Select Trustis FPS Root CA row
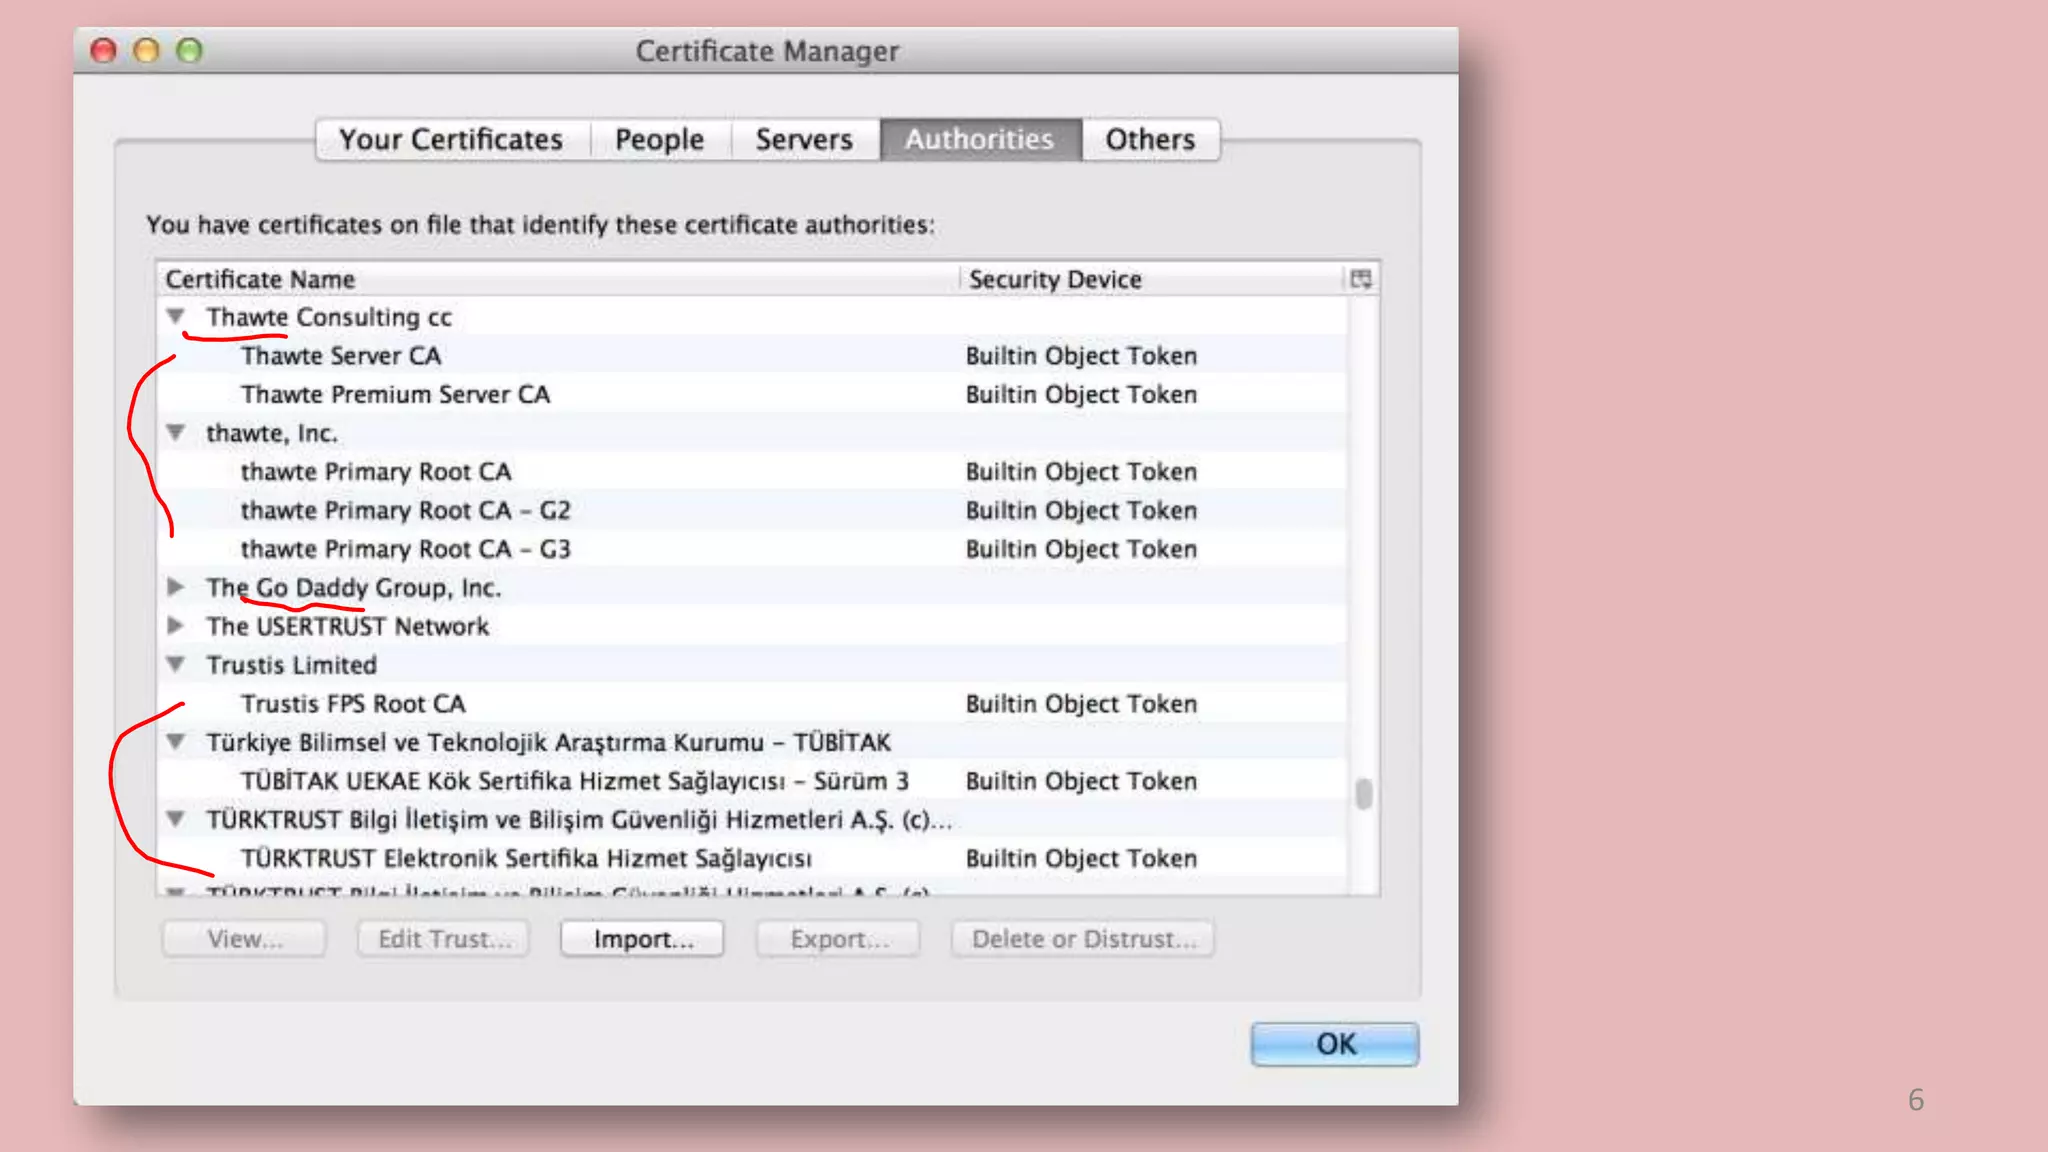The image size is (2048, 1152). pos(353,704)
